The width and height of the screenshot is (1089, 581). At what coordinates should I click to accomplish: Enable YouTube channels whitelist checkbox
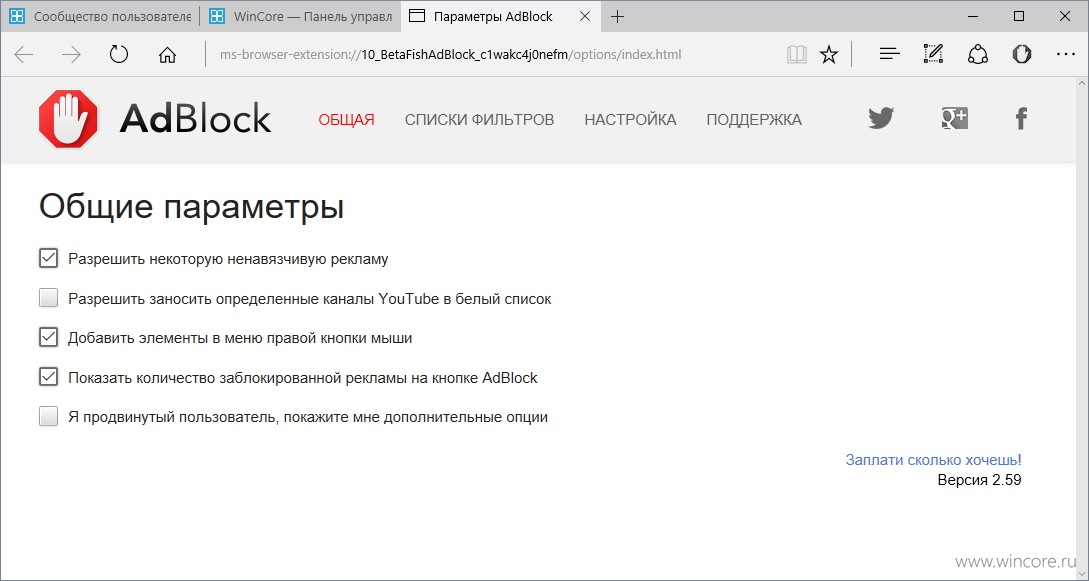click(48, 298)
